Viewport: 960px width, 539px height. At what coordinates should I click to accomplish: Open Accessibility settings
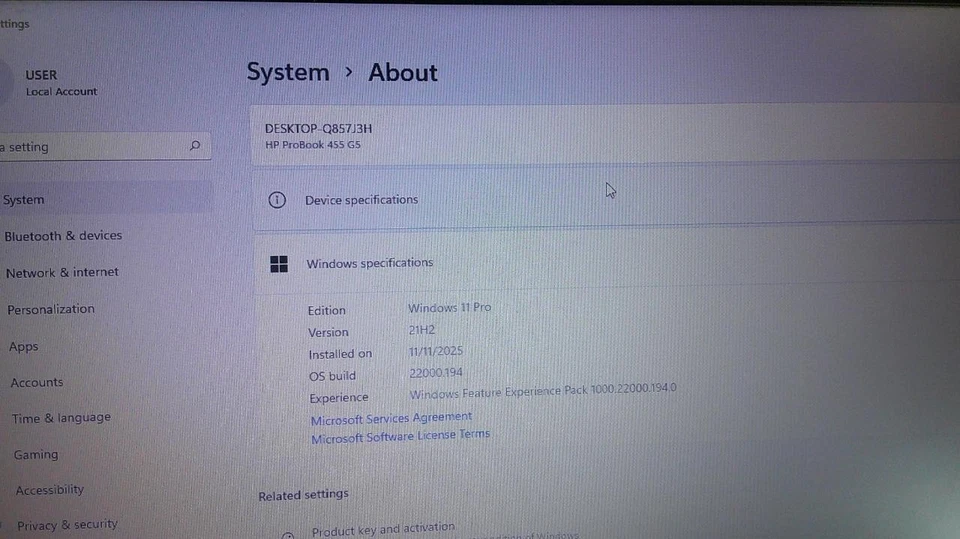click(50, 490)
